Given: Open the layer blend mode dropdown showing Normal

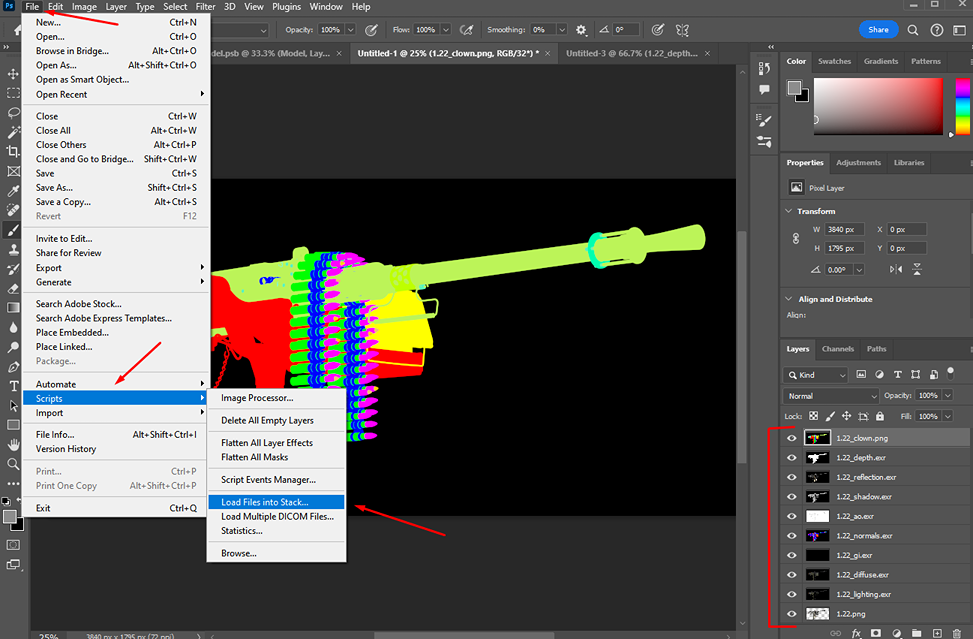Looking at the screenshot, I should click(x=830, y=395).
